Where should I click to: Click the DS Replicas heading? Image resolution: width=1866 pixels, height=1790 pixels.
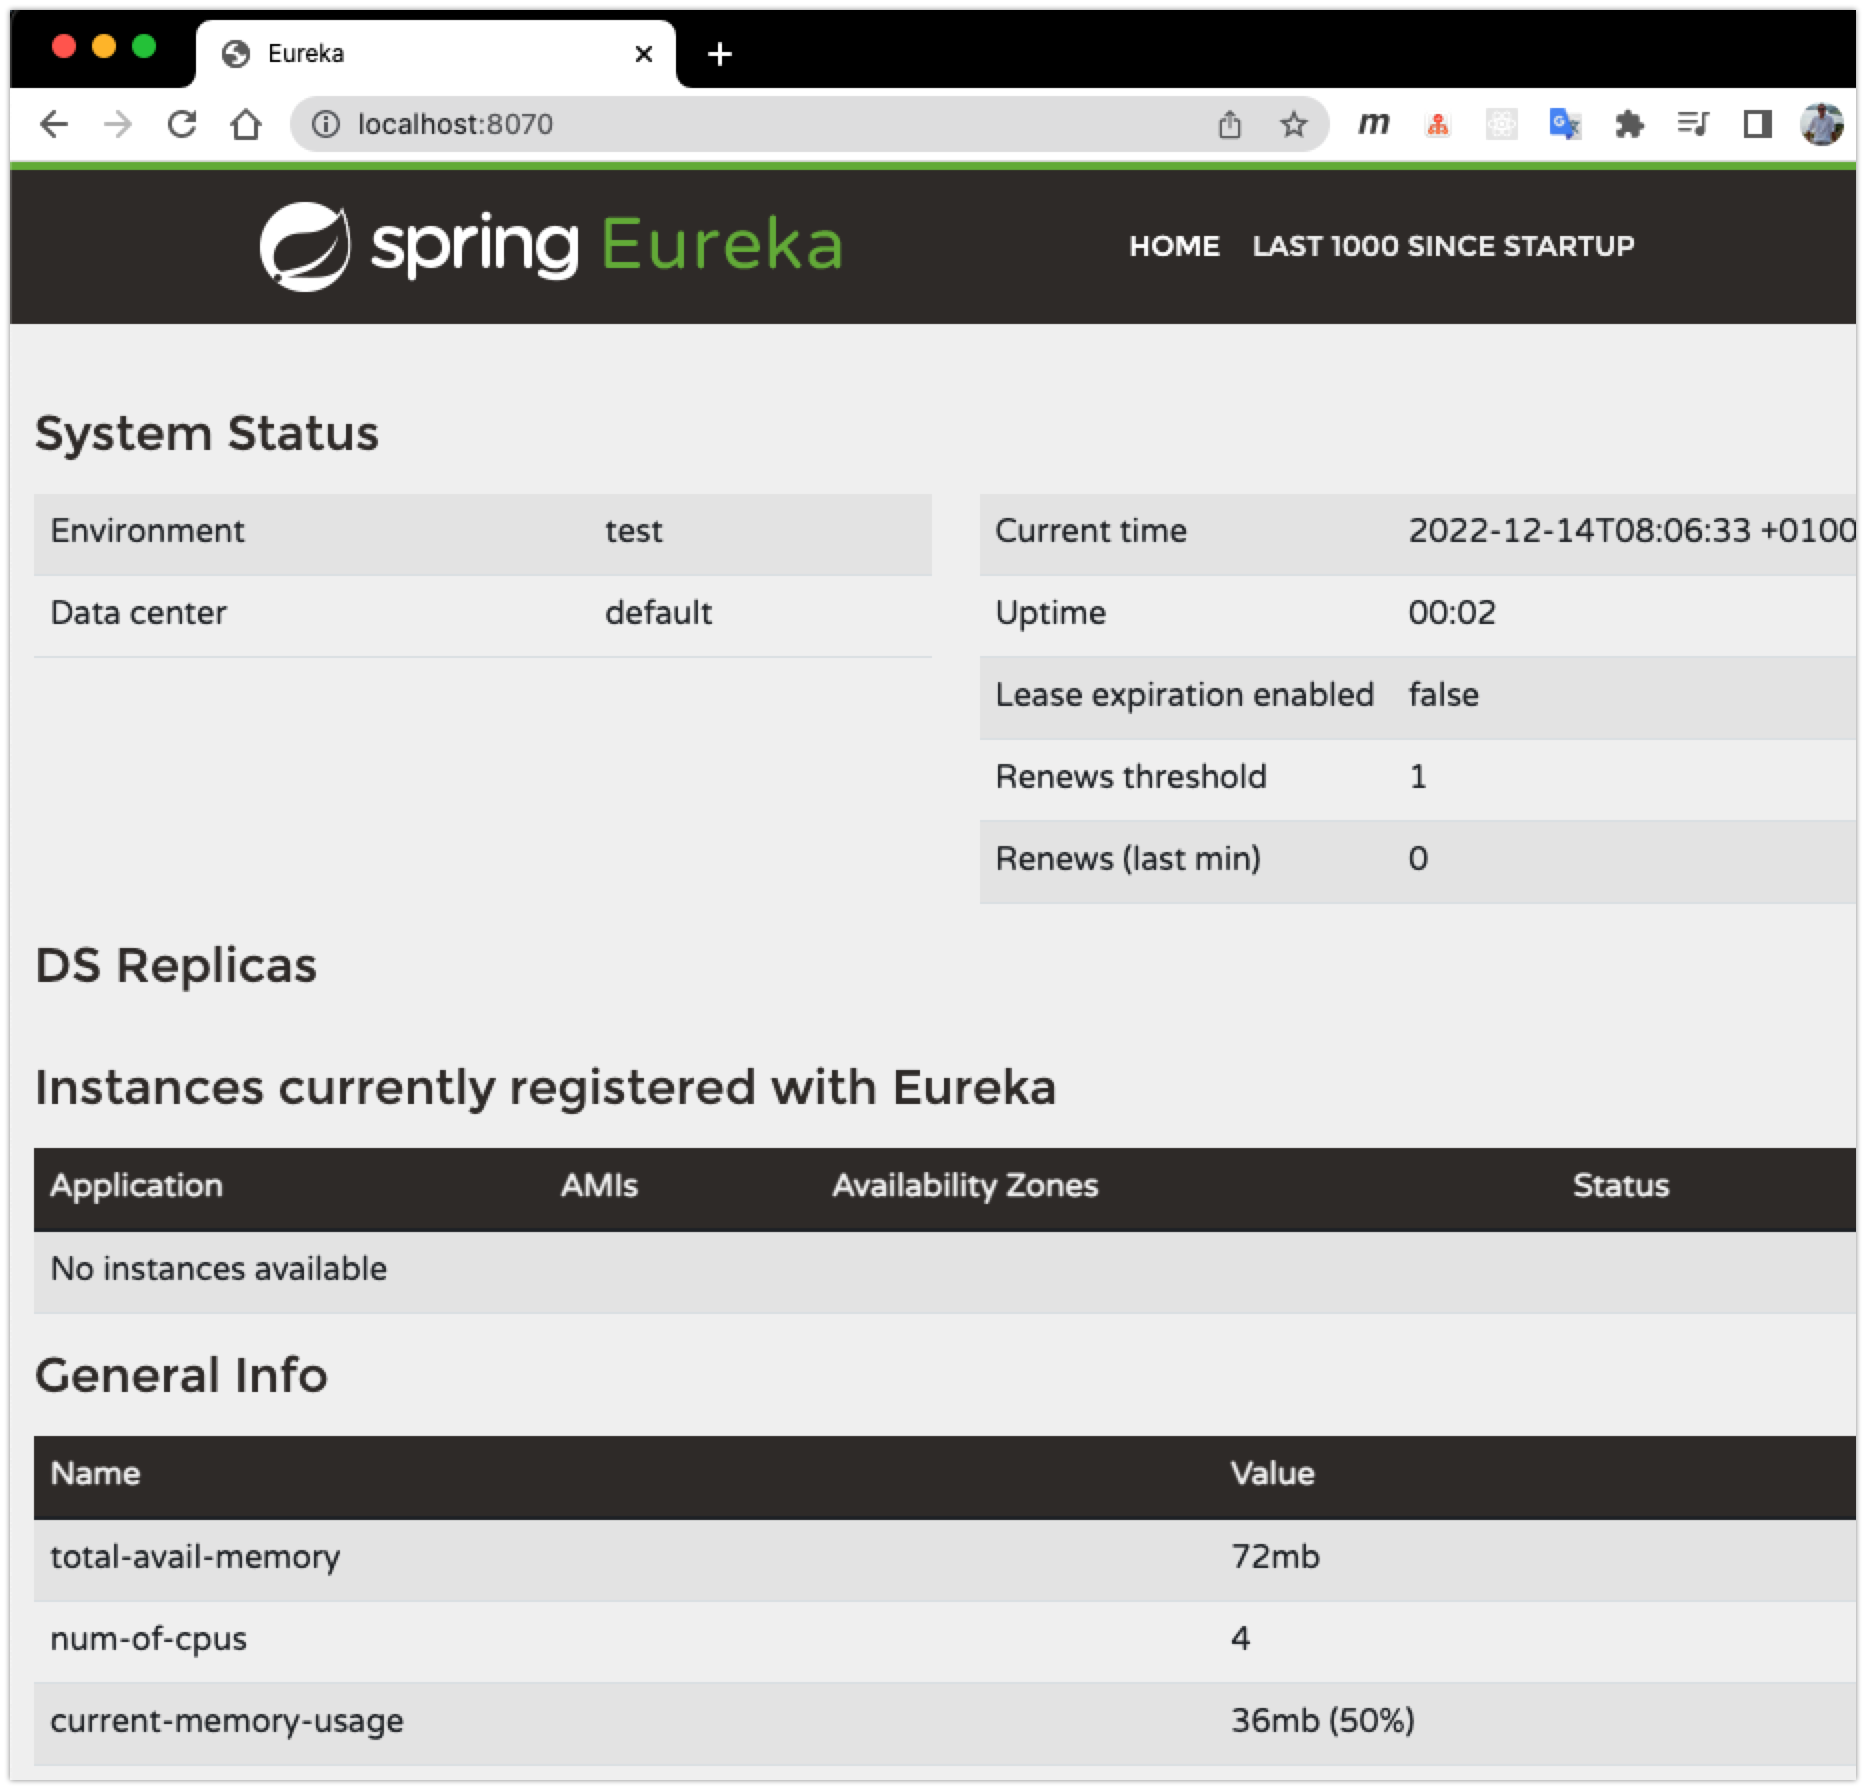click(x=176, y=966)
